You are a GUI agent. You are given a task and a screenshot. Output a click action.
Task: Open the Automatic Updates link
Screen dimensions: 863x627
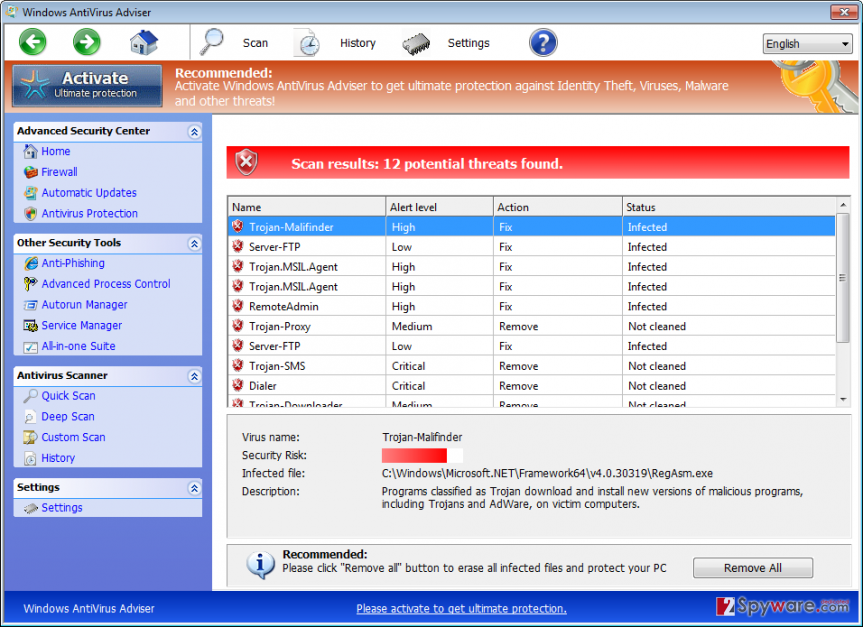(89, 193)
